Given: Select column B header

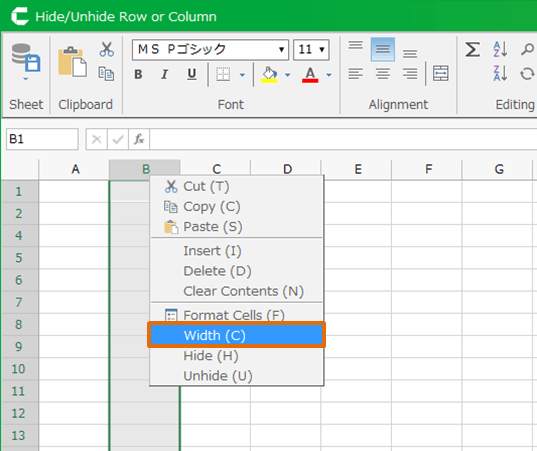Looking at the screenshot, I should pyautogui.click(x=145, y=169).
